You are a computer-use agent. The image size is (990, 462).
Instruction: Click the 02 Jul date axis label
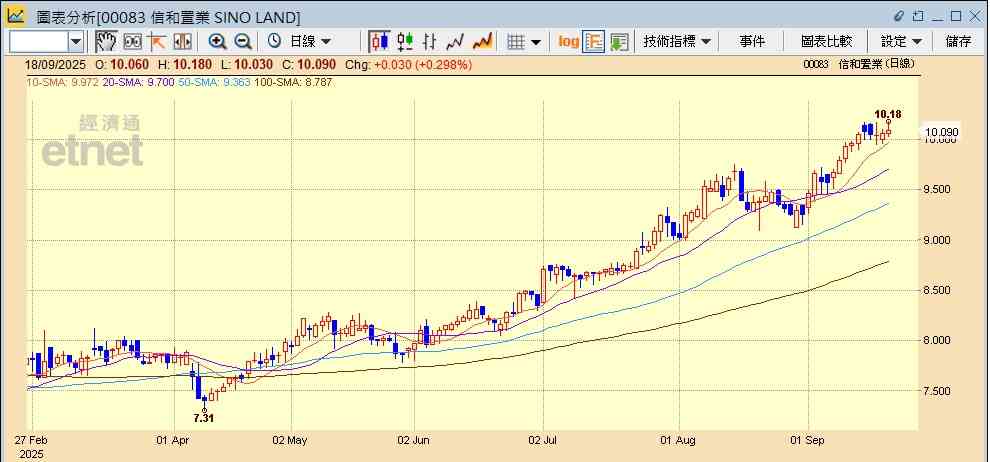click(x=543, y=440)
